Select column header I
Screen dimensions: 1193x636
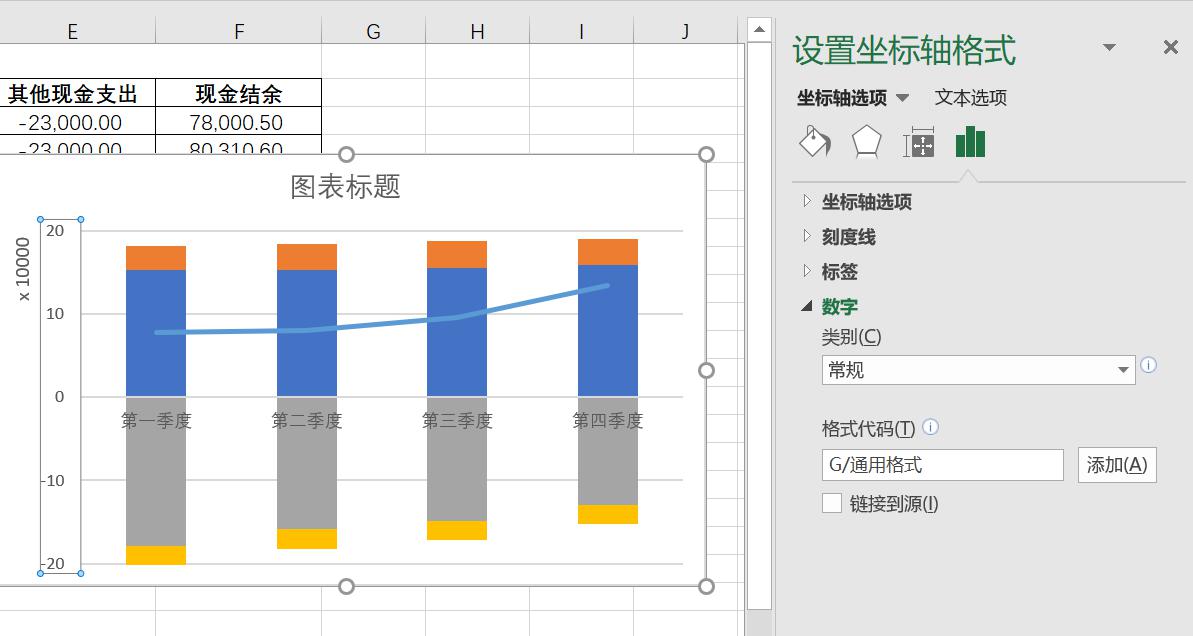[x=581, y=31]
